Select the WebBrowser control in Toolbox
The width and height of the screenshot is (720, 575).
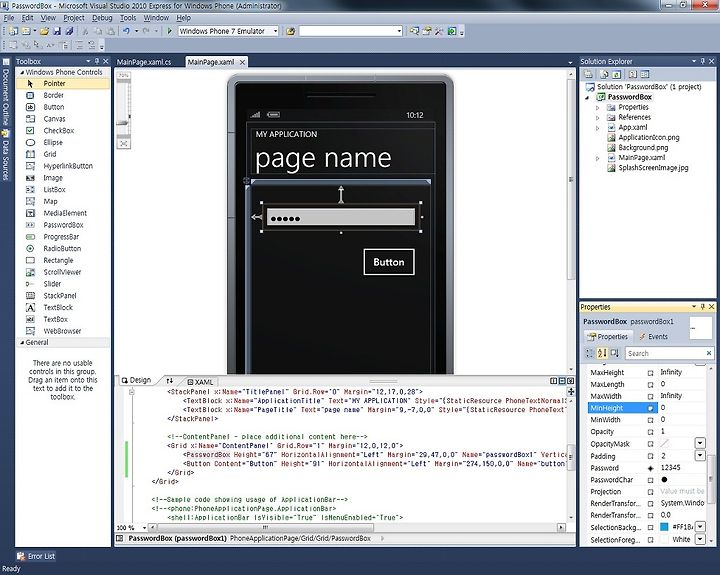(x=63, y=331)
